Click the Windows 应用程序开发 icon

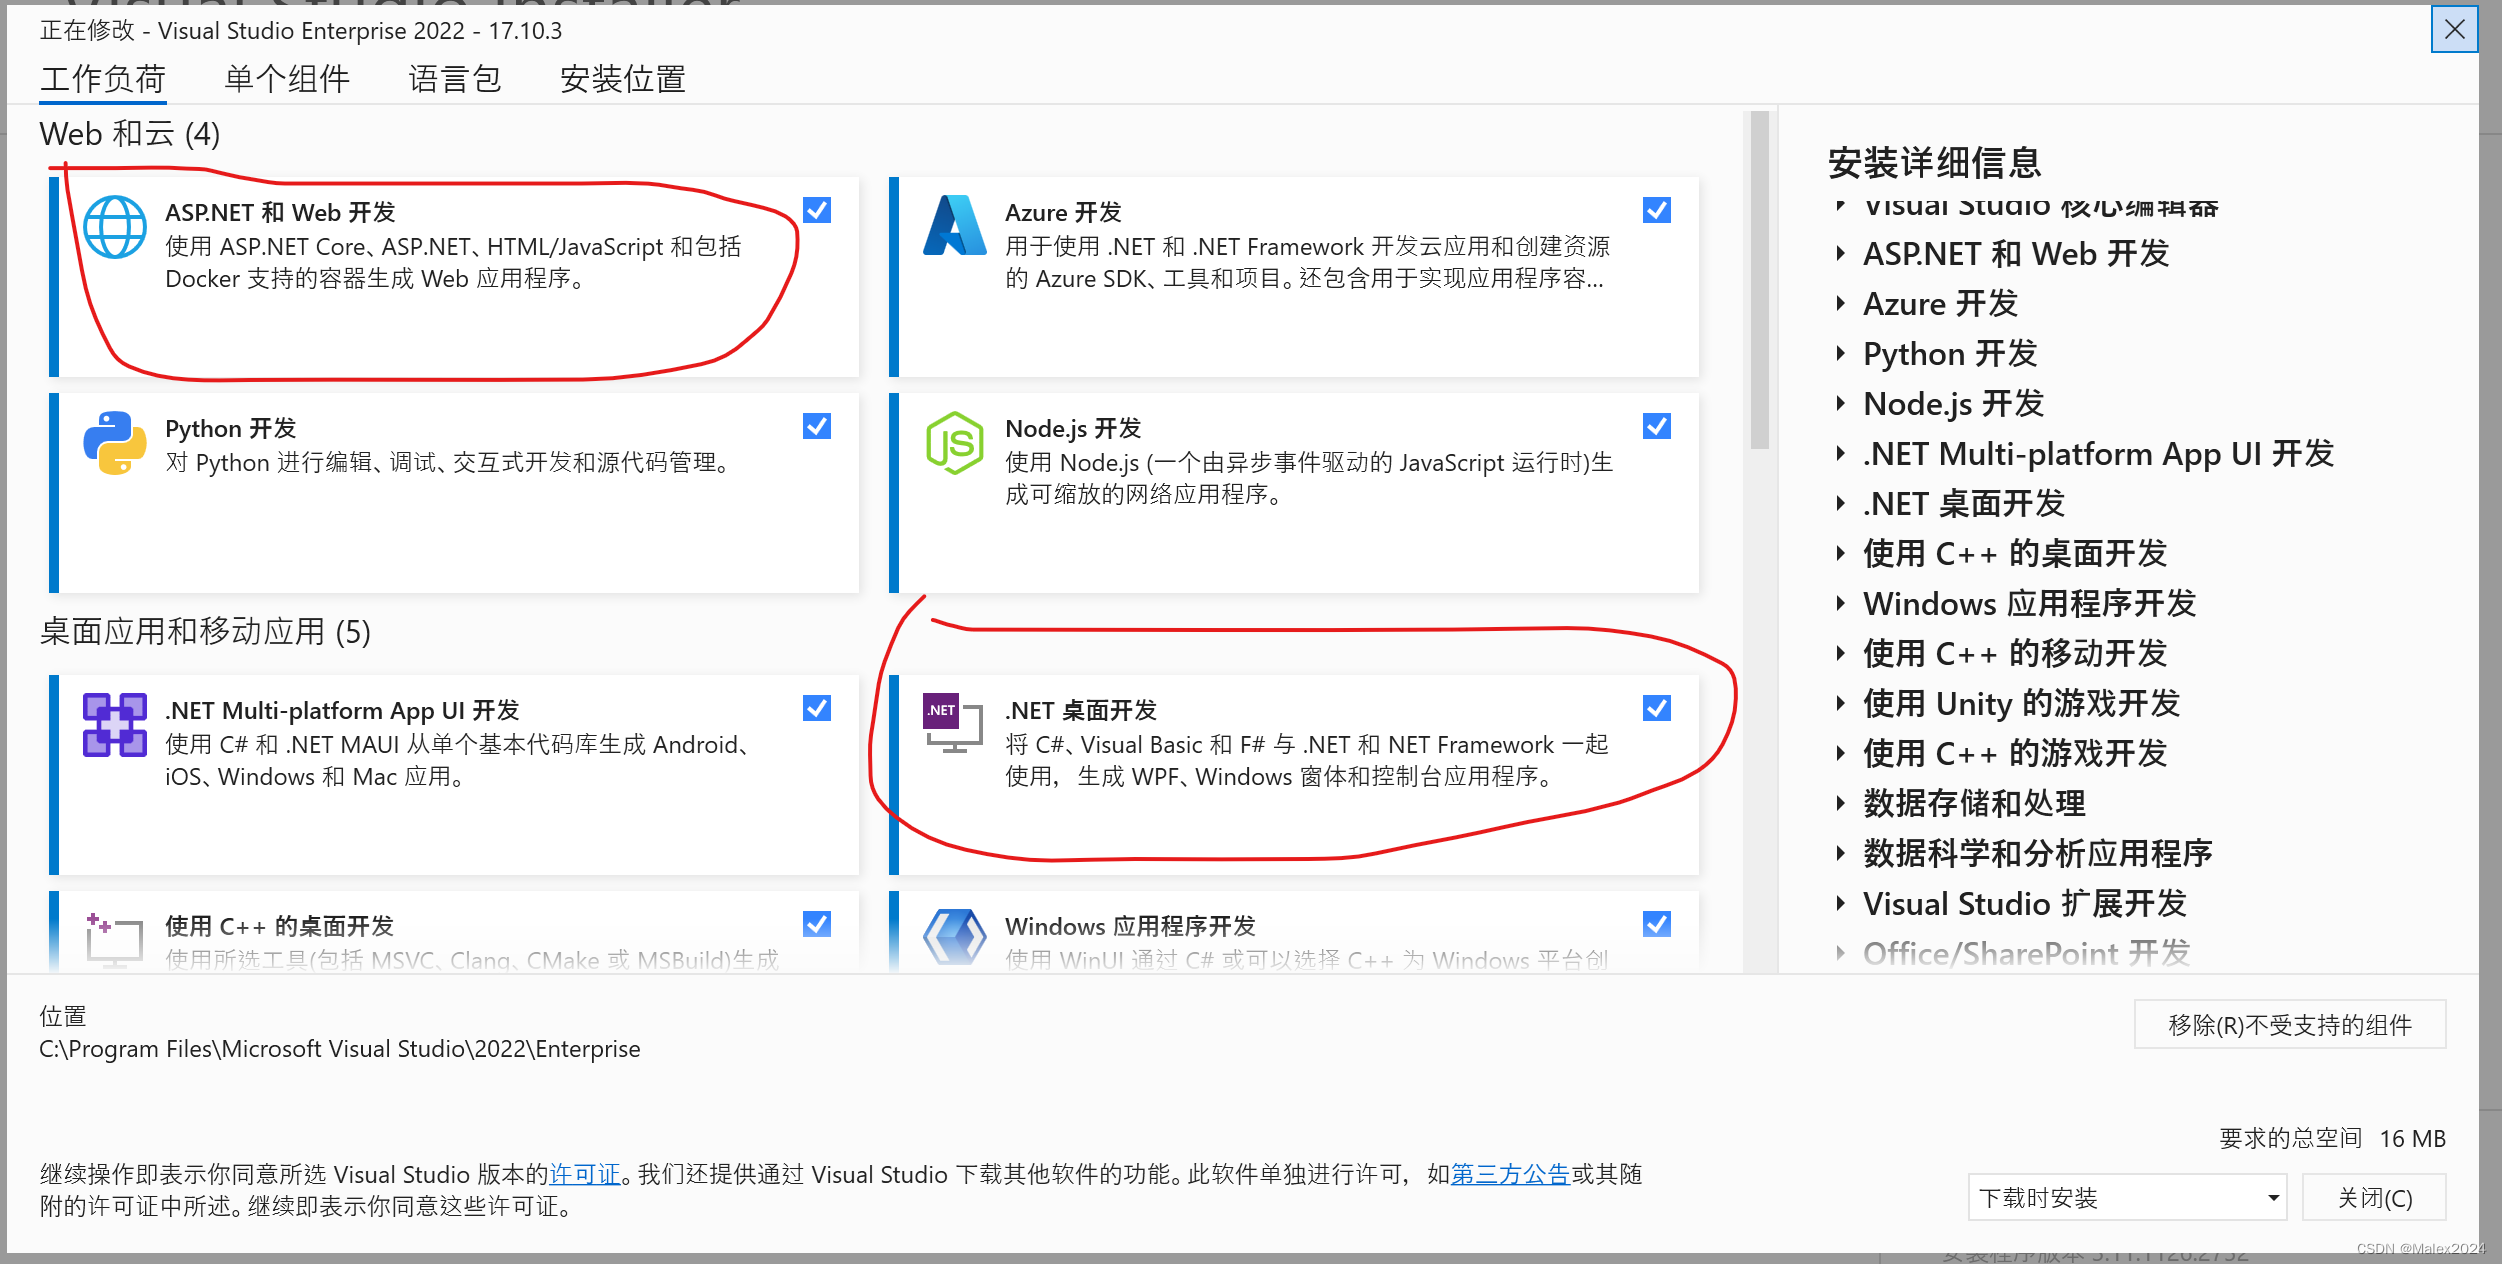click(955, 938)
